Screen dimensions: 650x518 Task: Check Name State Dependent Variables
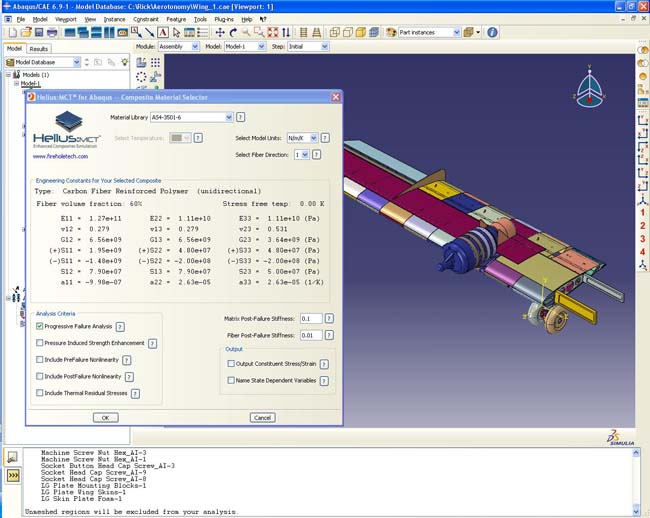pyautogui.click(x=231, y=380)
